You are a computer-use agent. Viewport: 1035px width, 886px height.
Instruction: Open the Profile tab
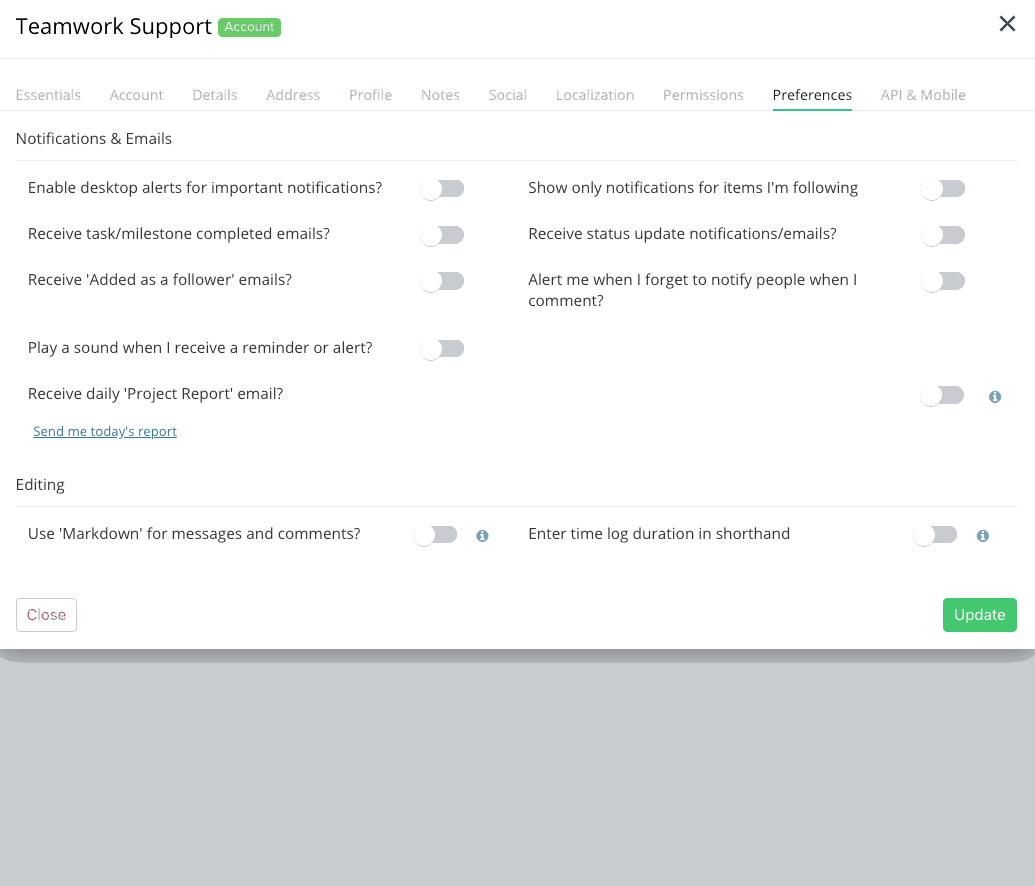tap(370, 95)
